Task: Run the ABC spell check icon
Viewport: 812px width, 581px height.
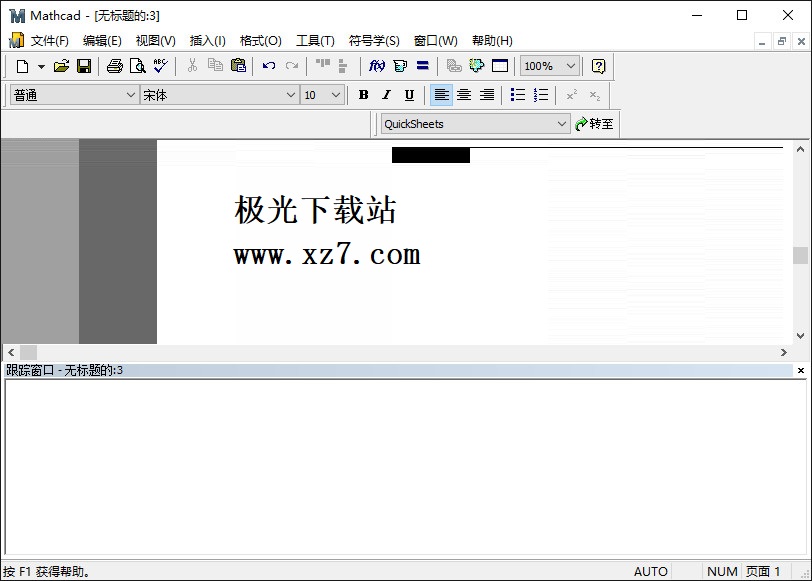Action: coord(161,66)
